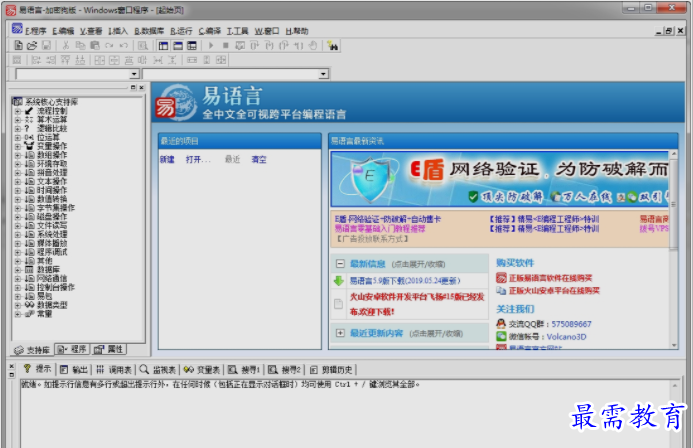Switch to the 变量表 tab
This screenshot has width=693, height=448.
click(202, 369)
